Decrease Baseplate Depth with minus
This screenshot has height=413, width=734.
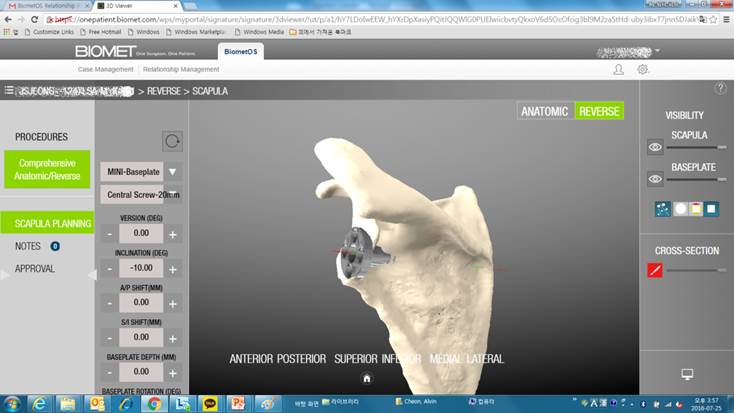point(110,373)
